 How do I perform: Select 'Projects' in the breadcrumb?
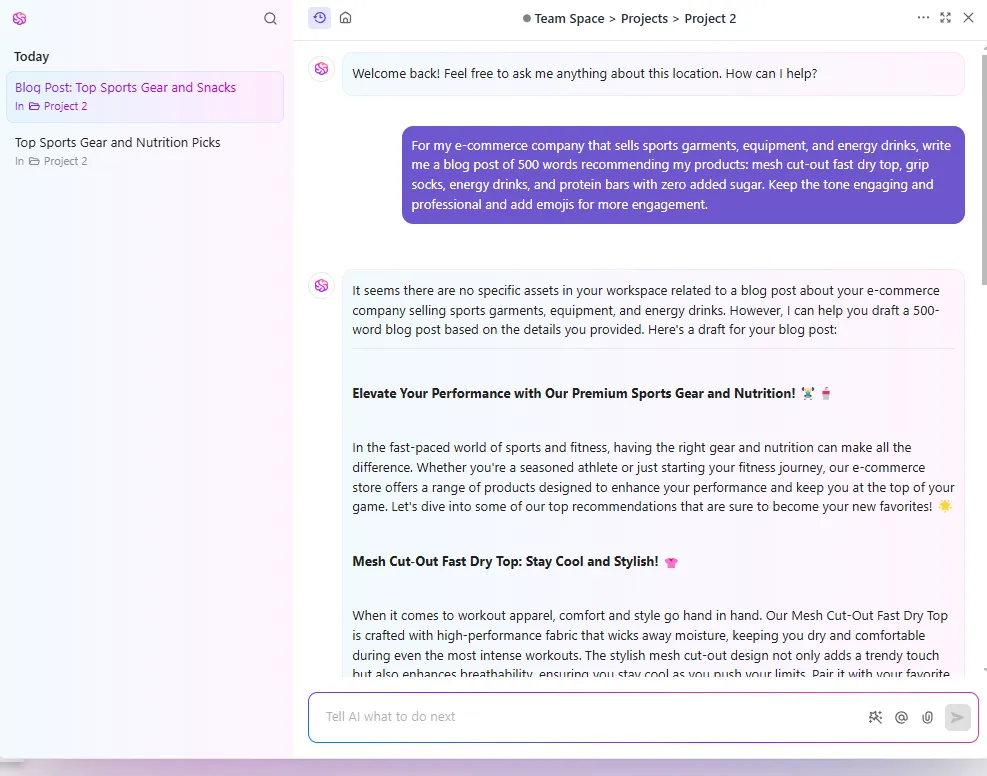click(x=644, y=19)
